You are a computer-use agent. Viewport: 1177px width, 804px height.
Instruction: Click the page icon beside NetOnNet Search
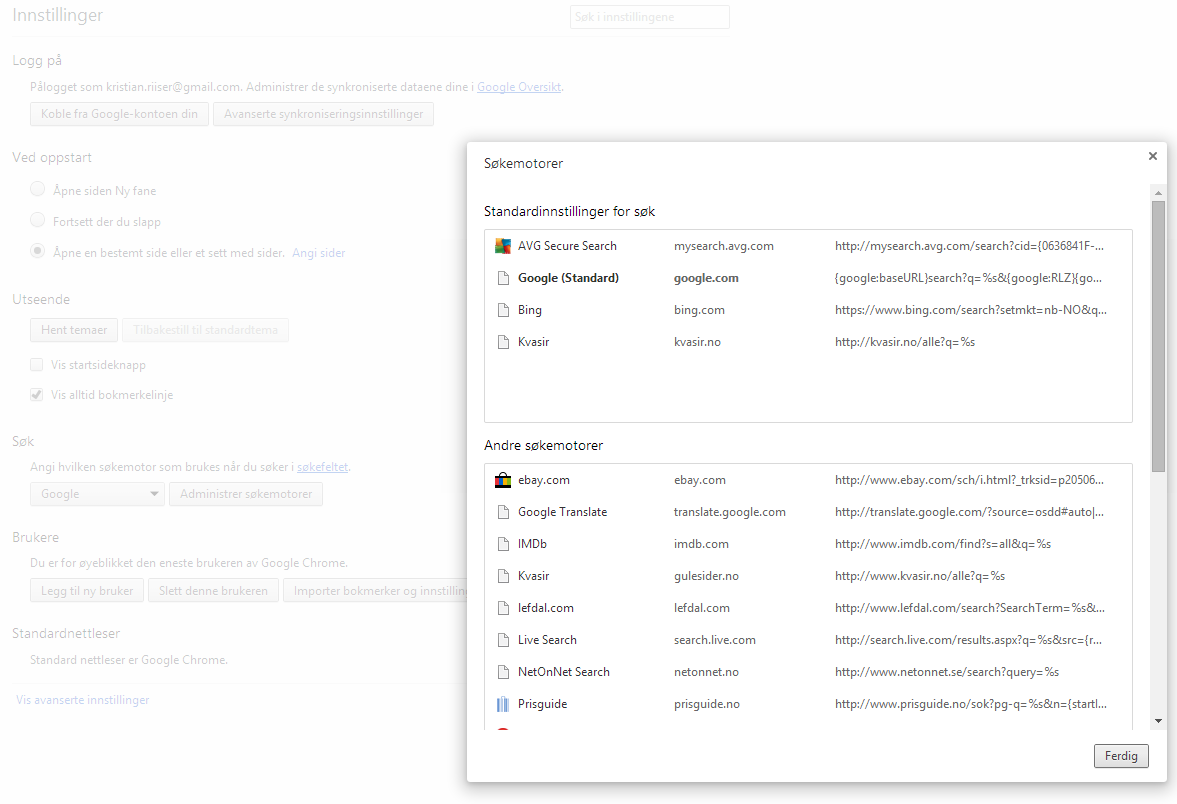tap(503, 672)
